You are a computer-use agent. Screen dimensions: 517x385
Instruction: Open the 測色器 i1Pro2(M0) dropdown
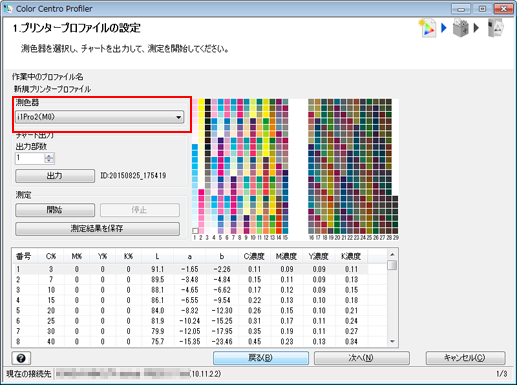pos(99,117)
